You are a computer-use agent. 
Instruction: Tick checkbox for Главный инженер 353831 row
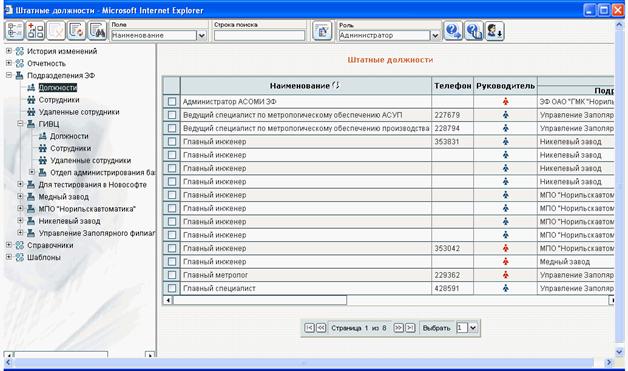tap(172, 141)
